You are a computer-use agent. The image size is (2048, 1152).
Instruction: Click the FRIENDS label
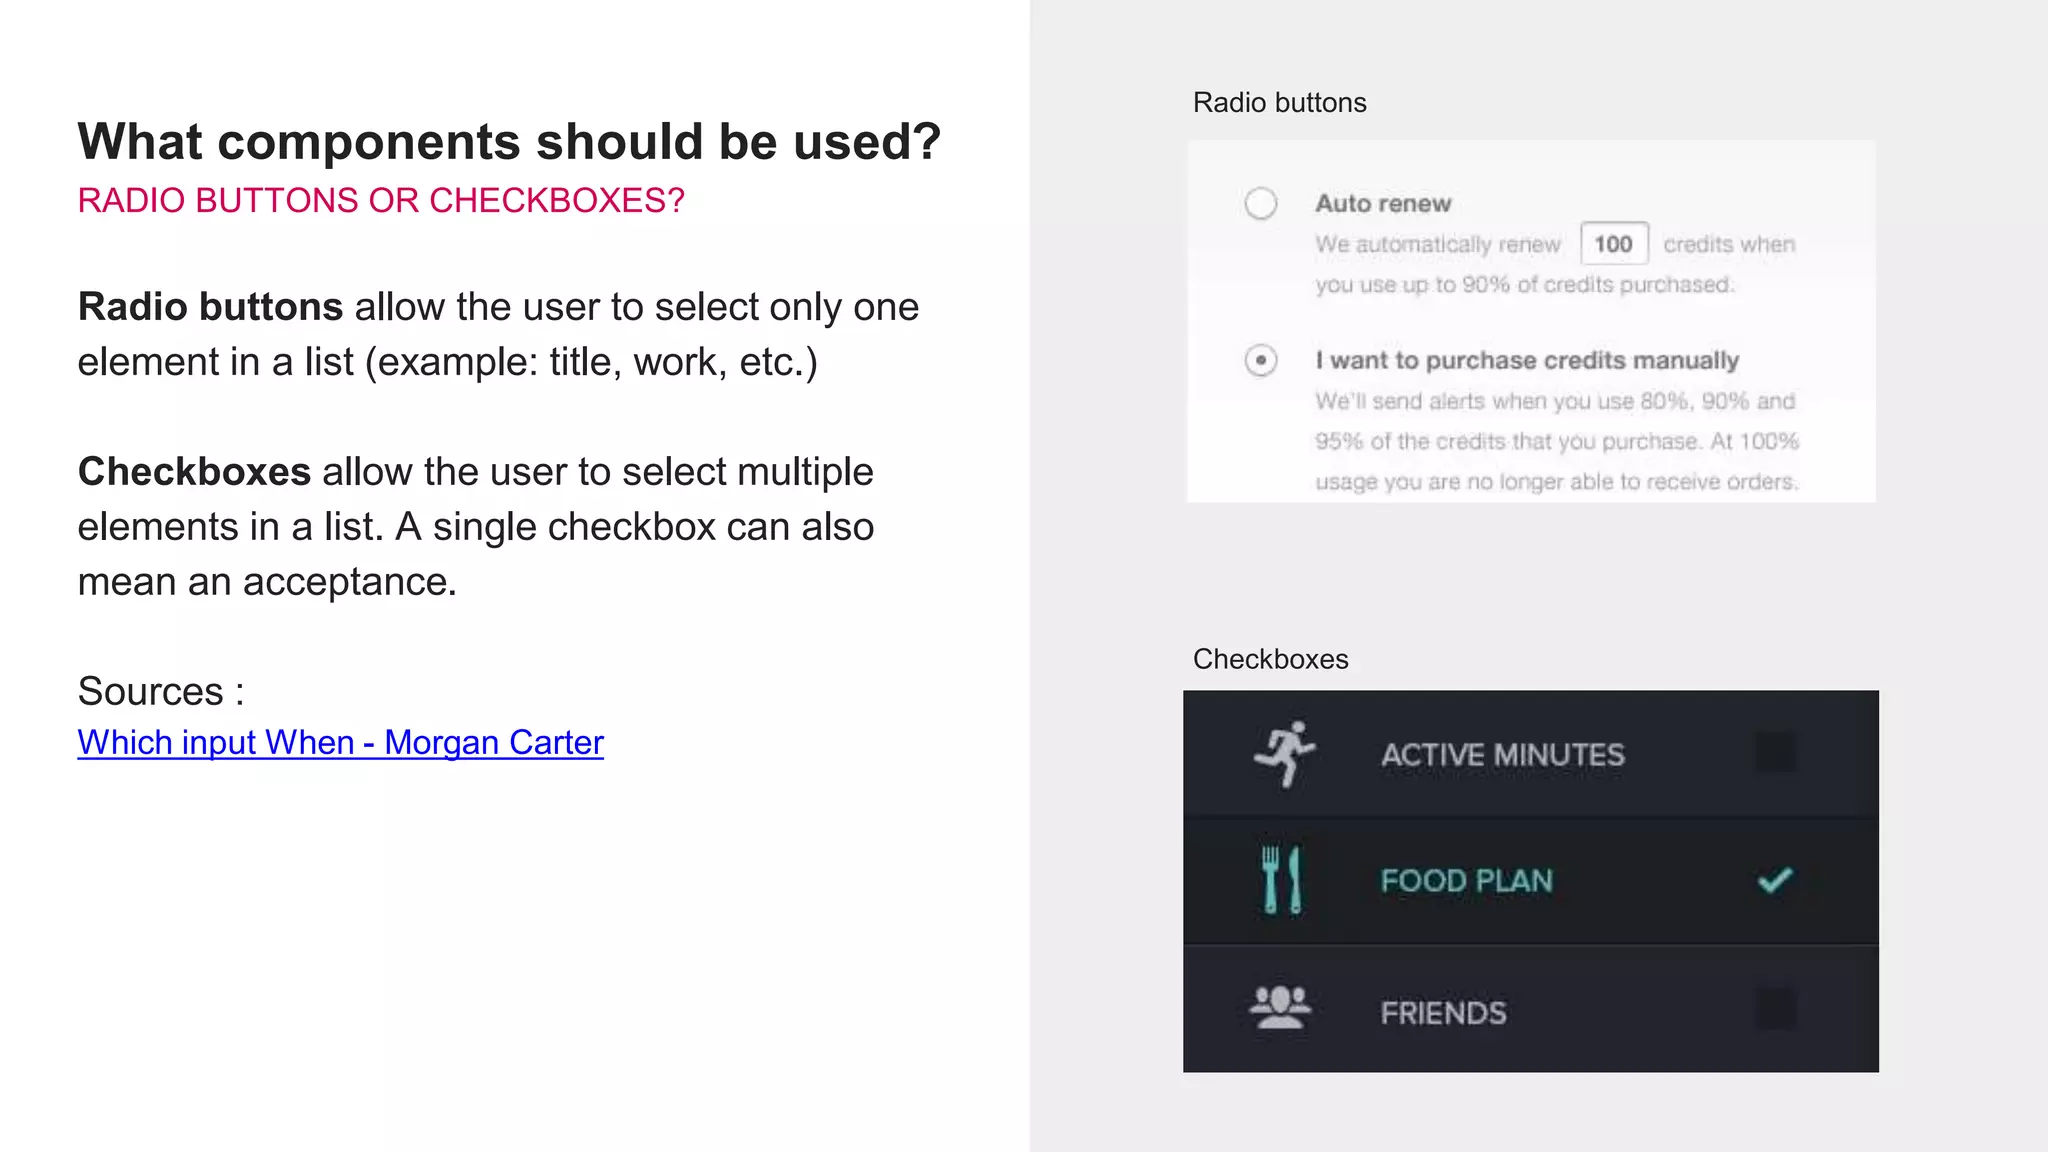click(1444, 1013)
